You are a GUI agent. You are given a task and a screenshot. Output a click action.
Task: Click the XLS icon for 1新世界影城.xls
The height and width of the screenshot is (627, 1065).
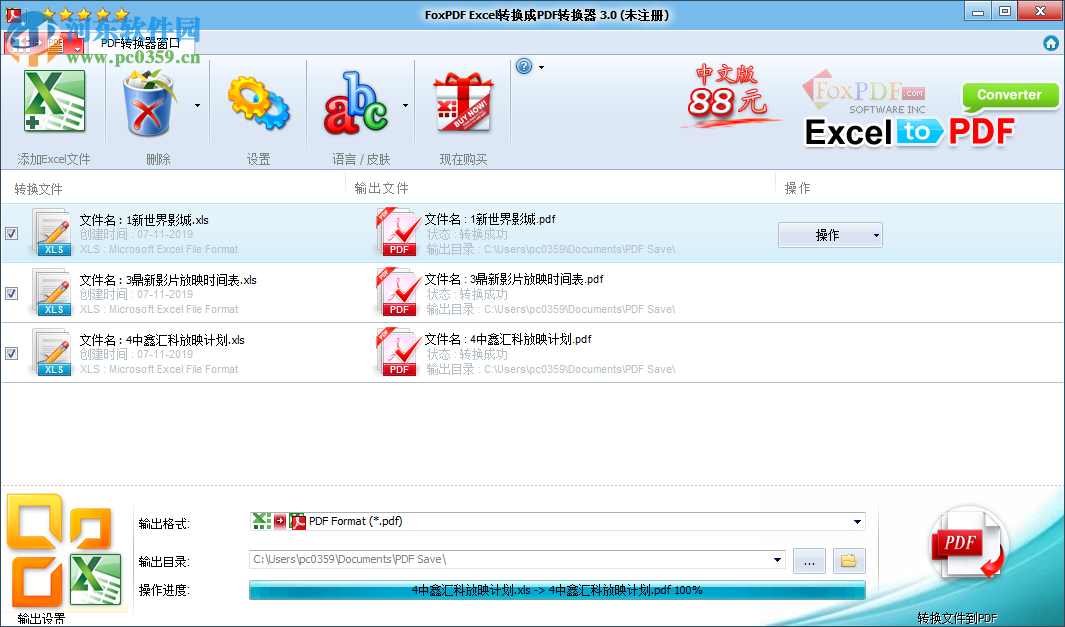52,232
